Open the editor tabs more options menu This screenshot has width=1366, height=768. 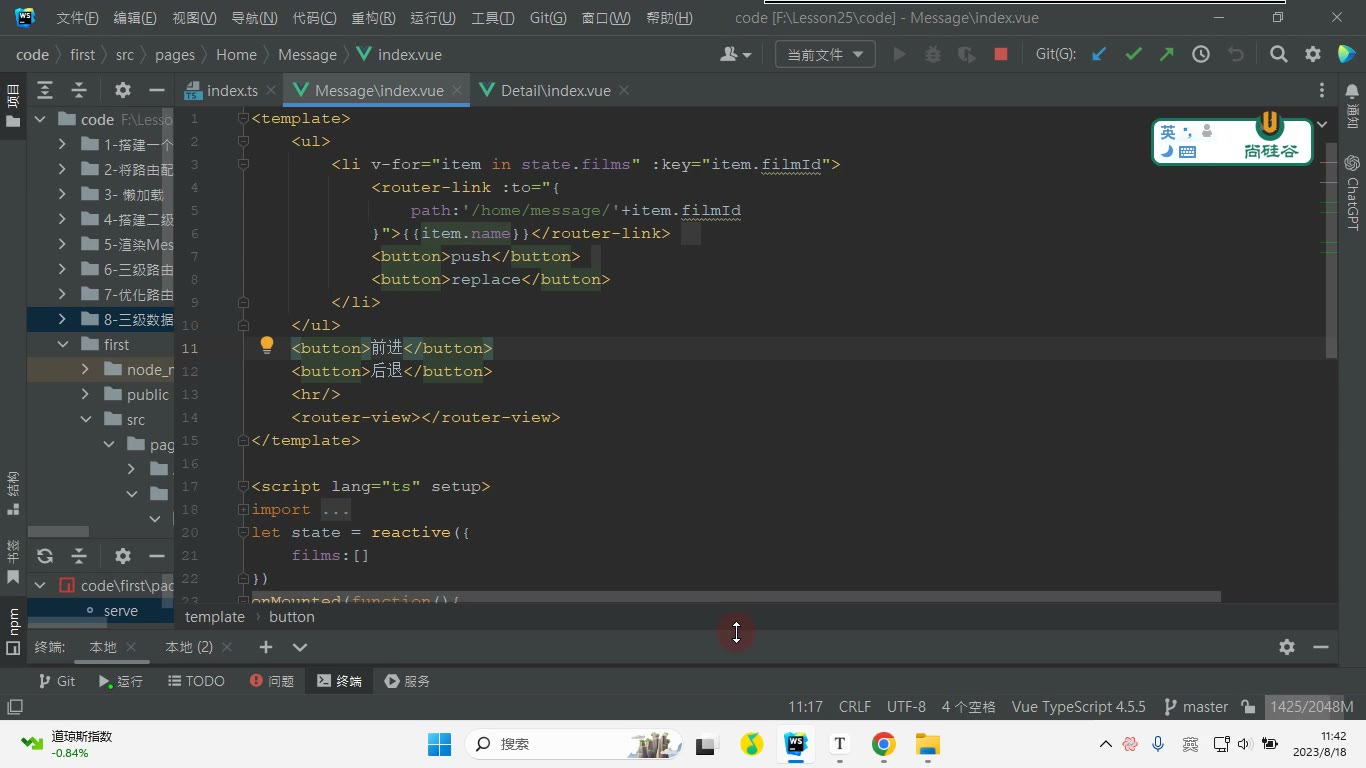(x=1322, y=90)
